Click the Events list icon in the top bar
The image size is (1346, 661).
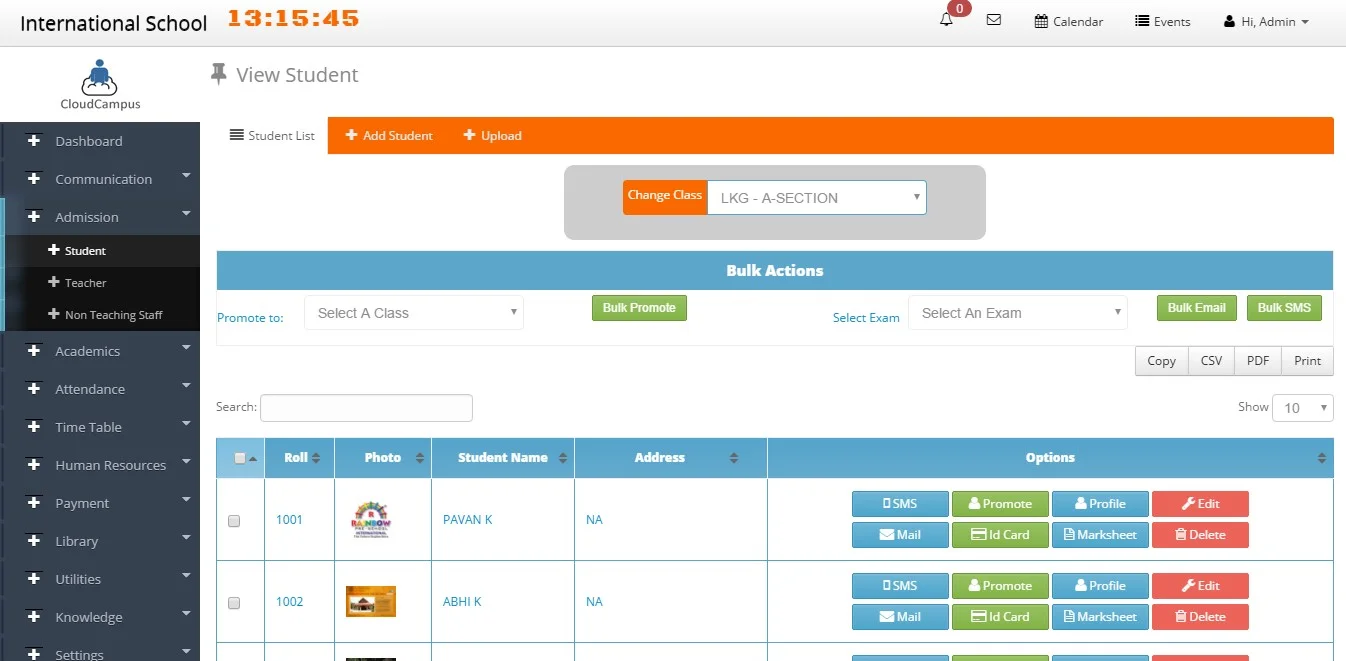point(1142,21)
